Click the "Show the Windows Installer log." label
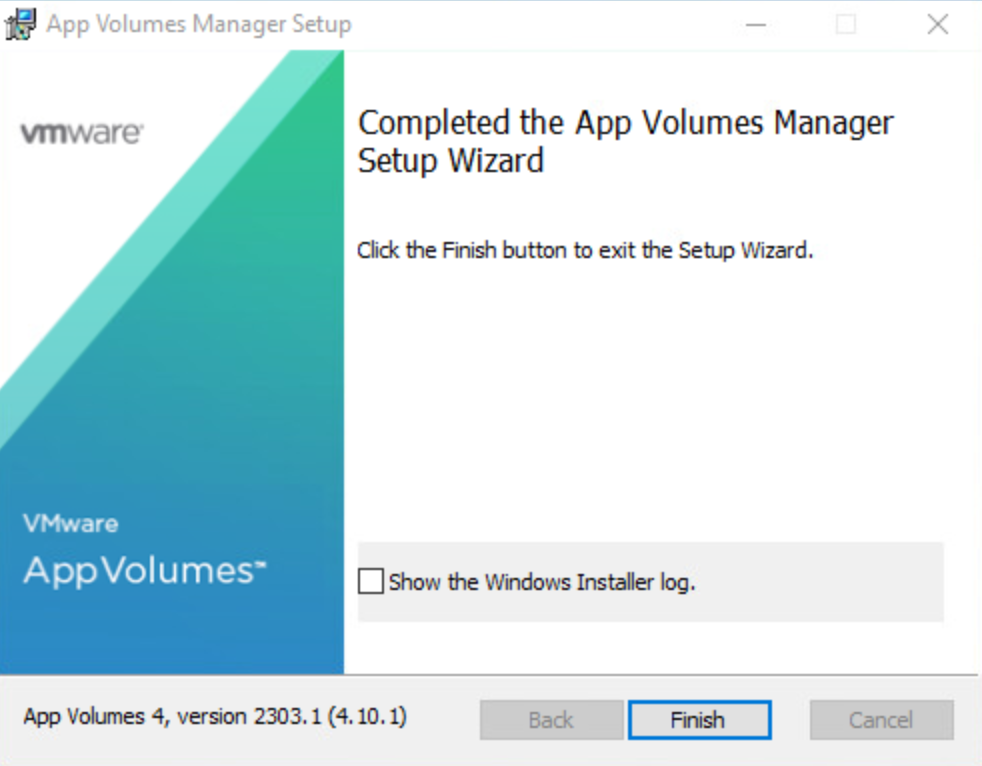The width and height of the screenshot is (982, 766). tap(541, 582)
